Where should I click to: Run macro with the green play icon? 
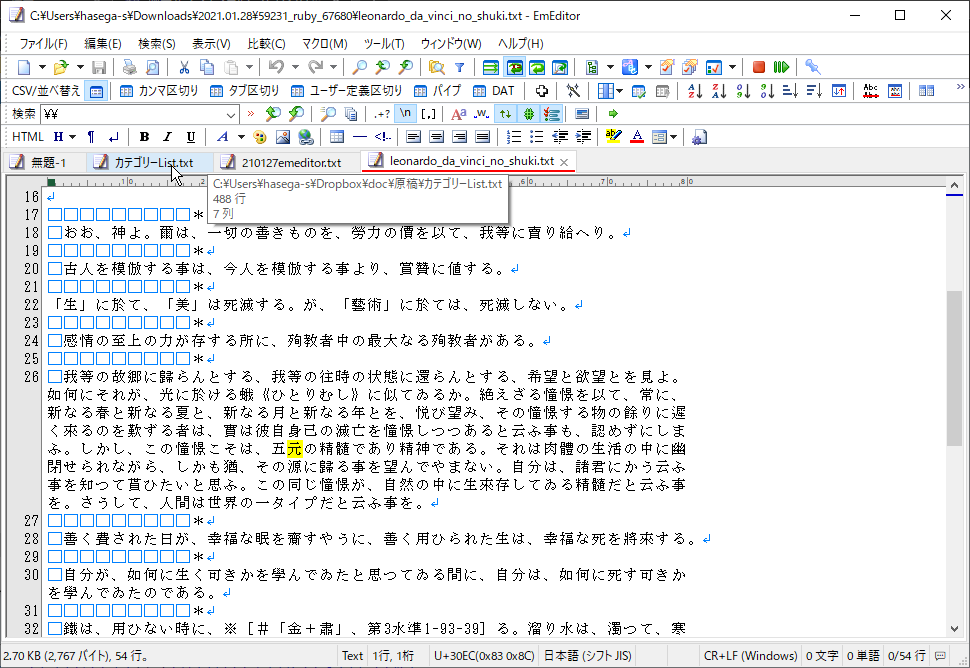pos(781,67)
